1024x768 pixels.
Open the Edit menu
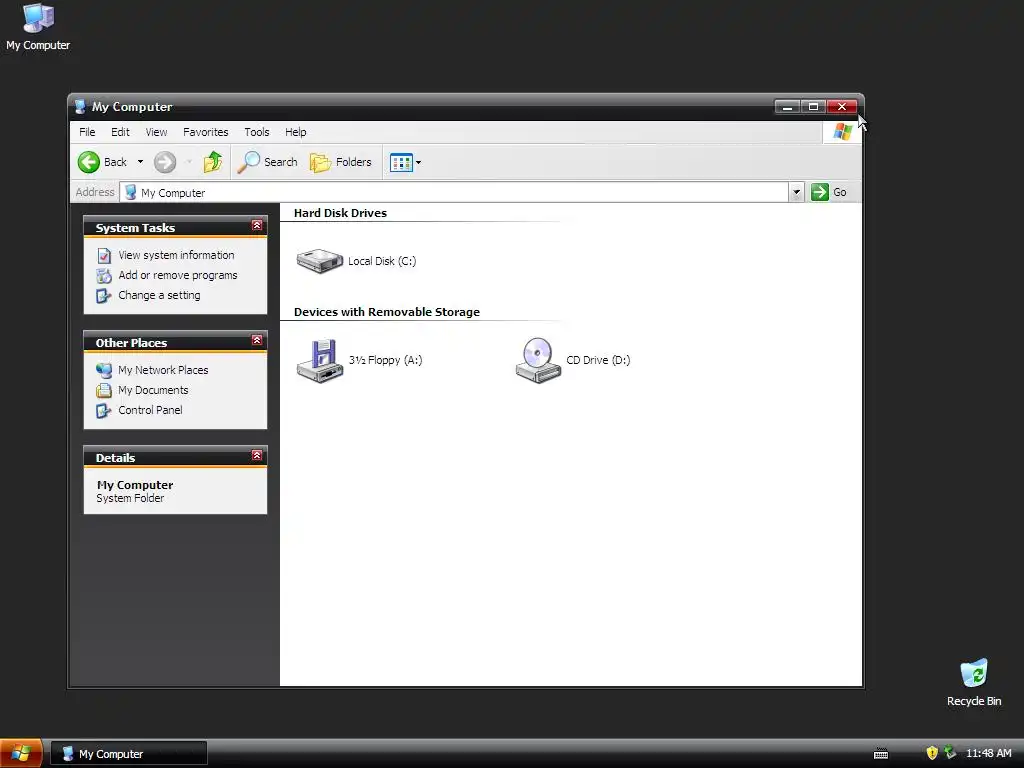coord(120,132)
